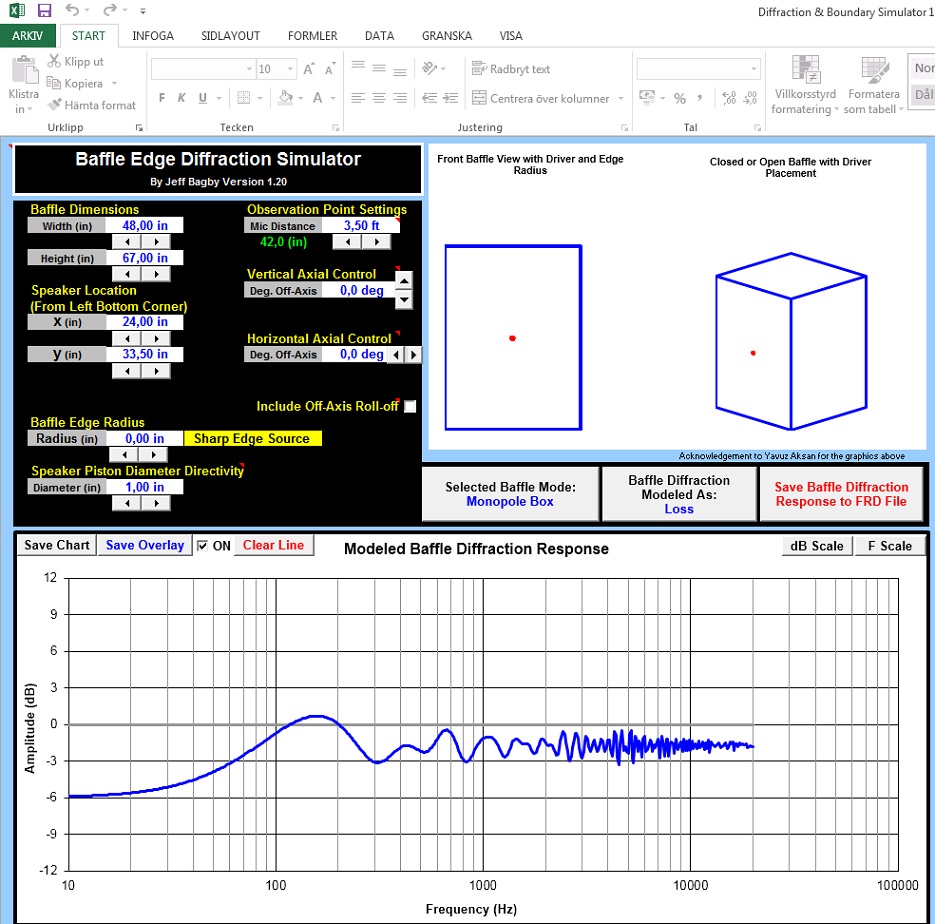Expand Tecken group dialog launcher

336,128
